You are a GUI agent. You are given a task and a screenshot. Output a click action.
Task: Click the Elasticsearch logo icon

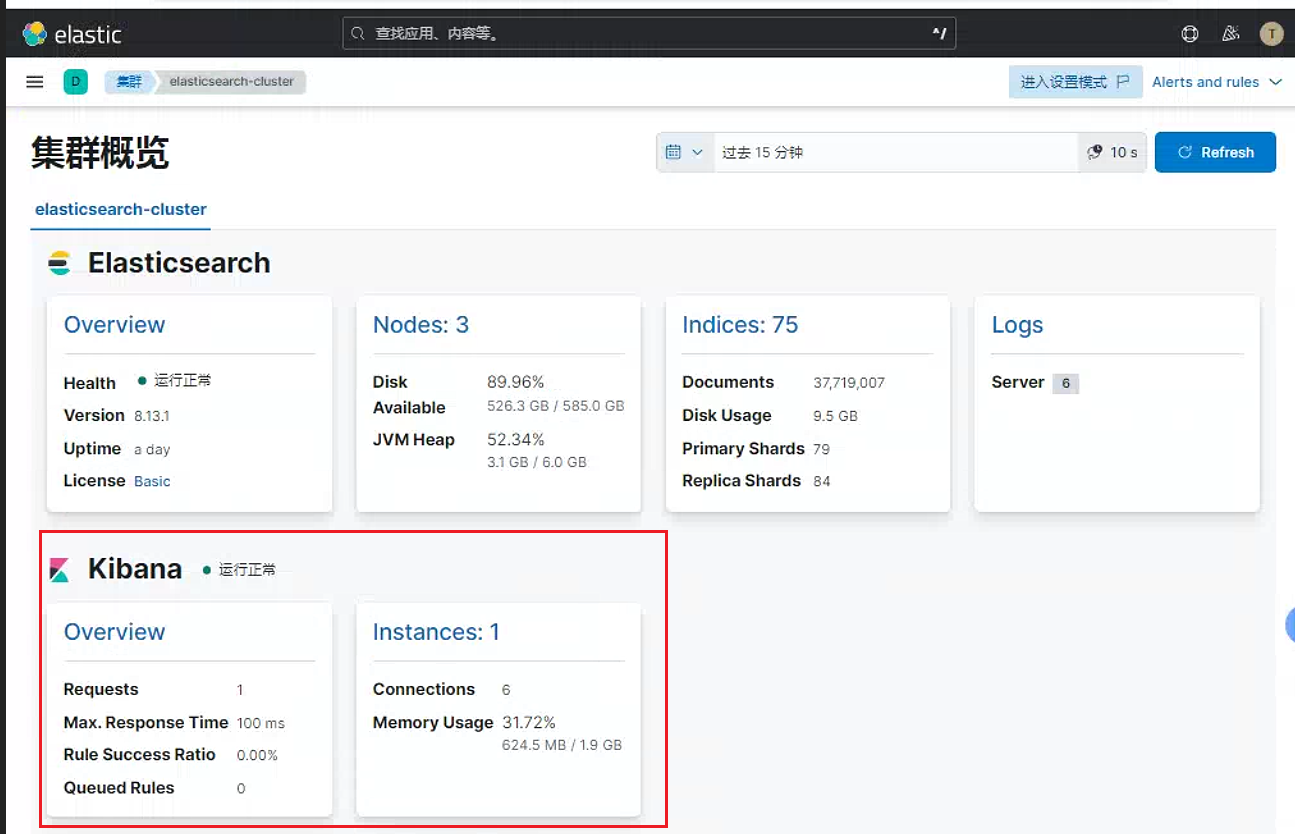[60, 263]
